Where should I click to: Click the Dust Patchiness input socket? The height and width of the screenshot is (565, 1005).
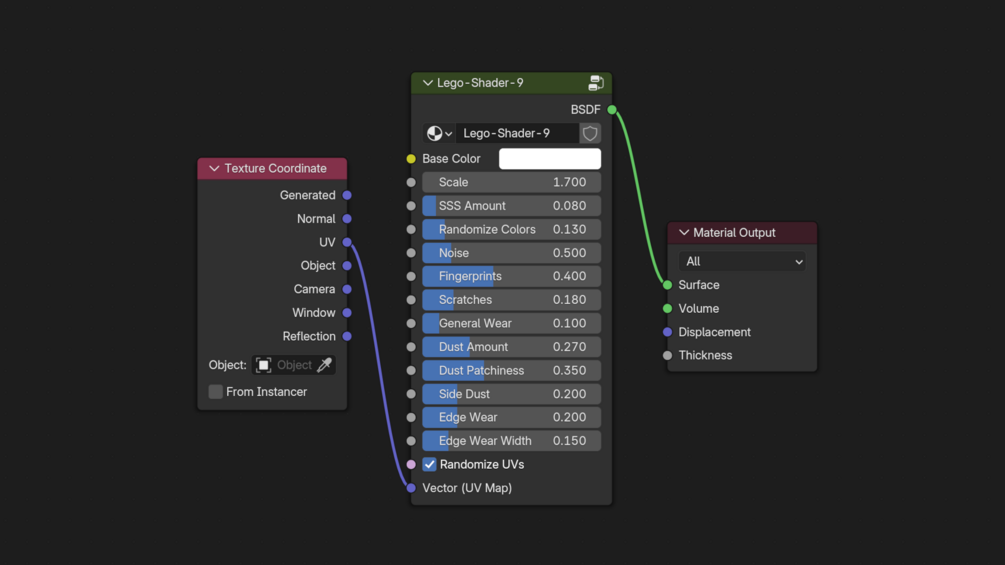click(x=411, y=370)
